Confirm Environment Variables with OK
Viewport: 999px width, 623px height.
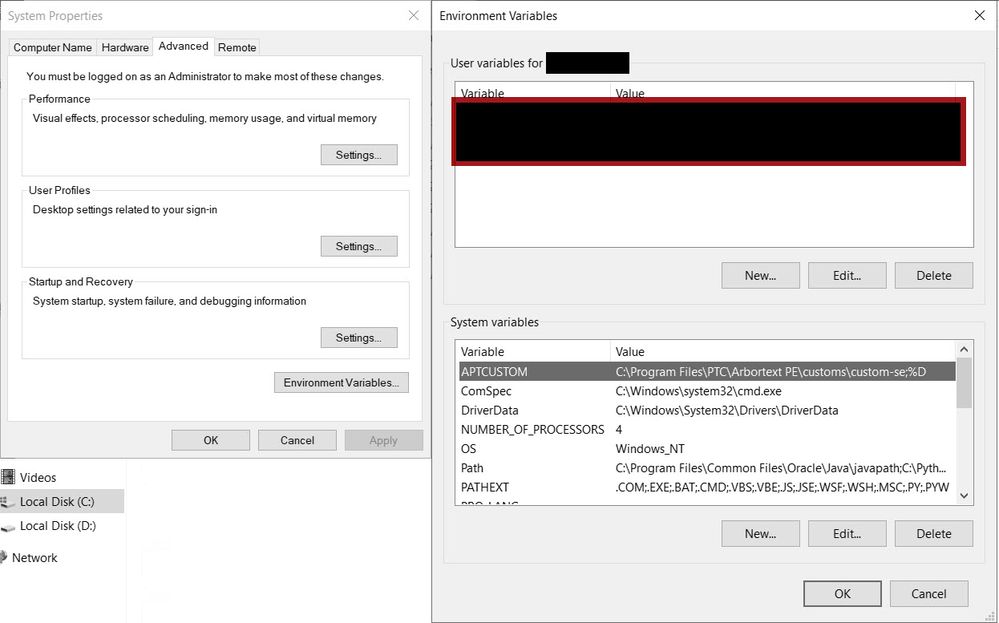tap(842, 593)
